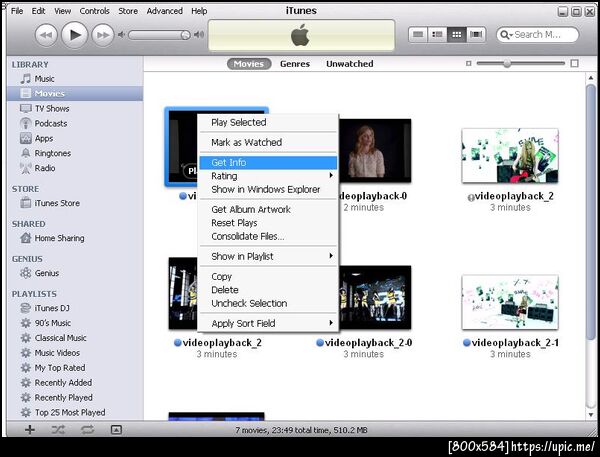The image size is (600, 457).
Task: Open the Controls menu
Action: pos(95,11)
